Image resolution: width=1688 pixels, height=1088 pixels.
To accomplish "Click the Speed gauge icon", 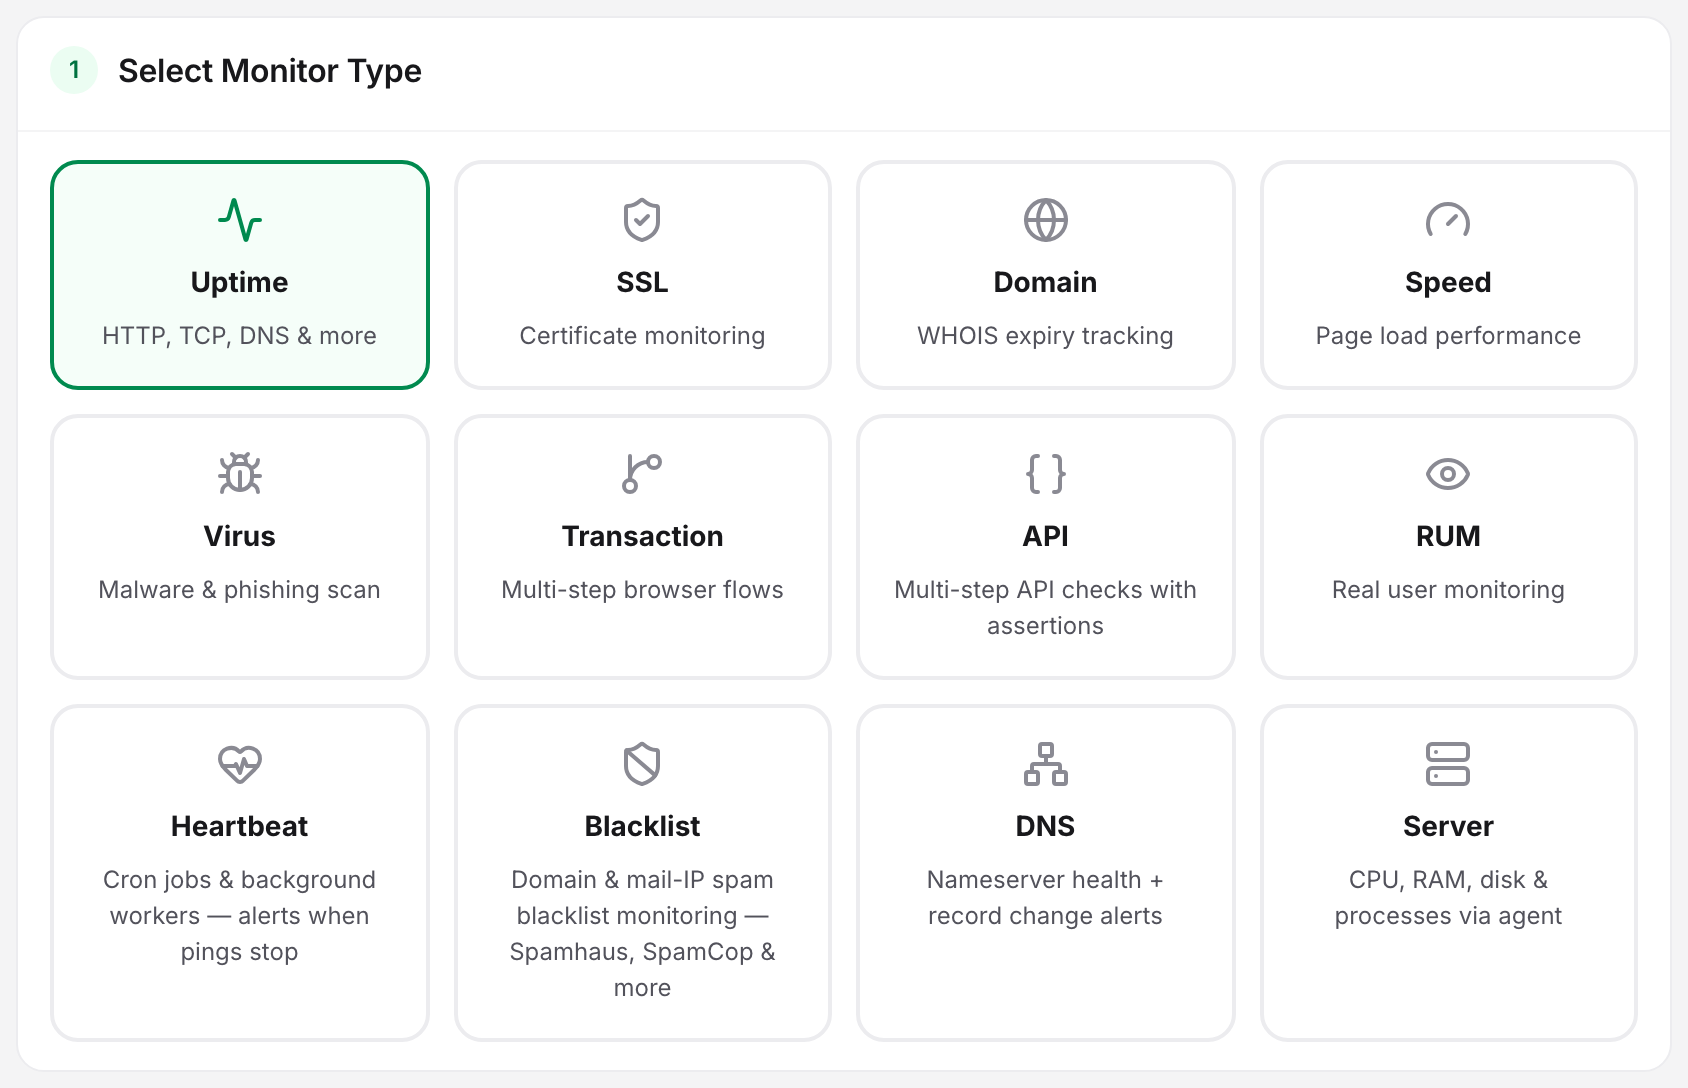I will 1448,220.
